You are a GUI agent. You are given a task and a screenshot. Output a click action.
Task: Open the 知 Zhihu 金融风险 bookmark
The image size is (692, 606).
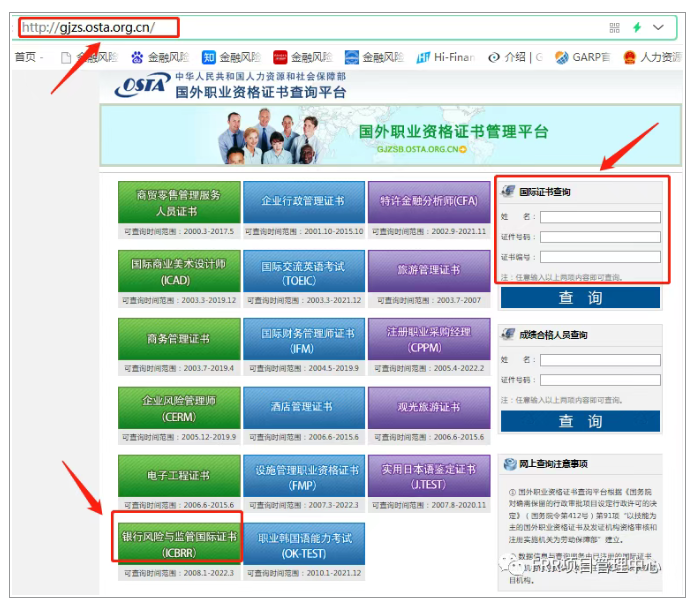click(x=231, y=57)
